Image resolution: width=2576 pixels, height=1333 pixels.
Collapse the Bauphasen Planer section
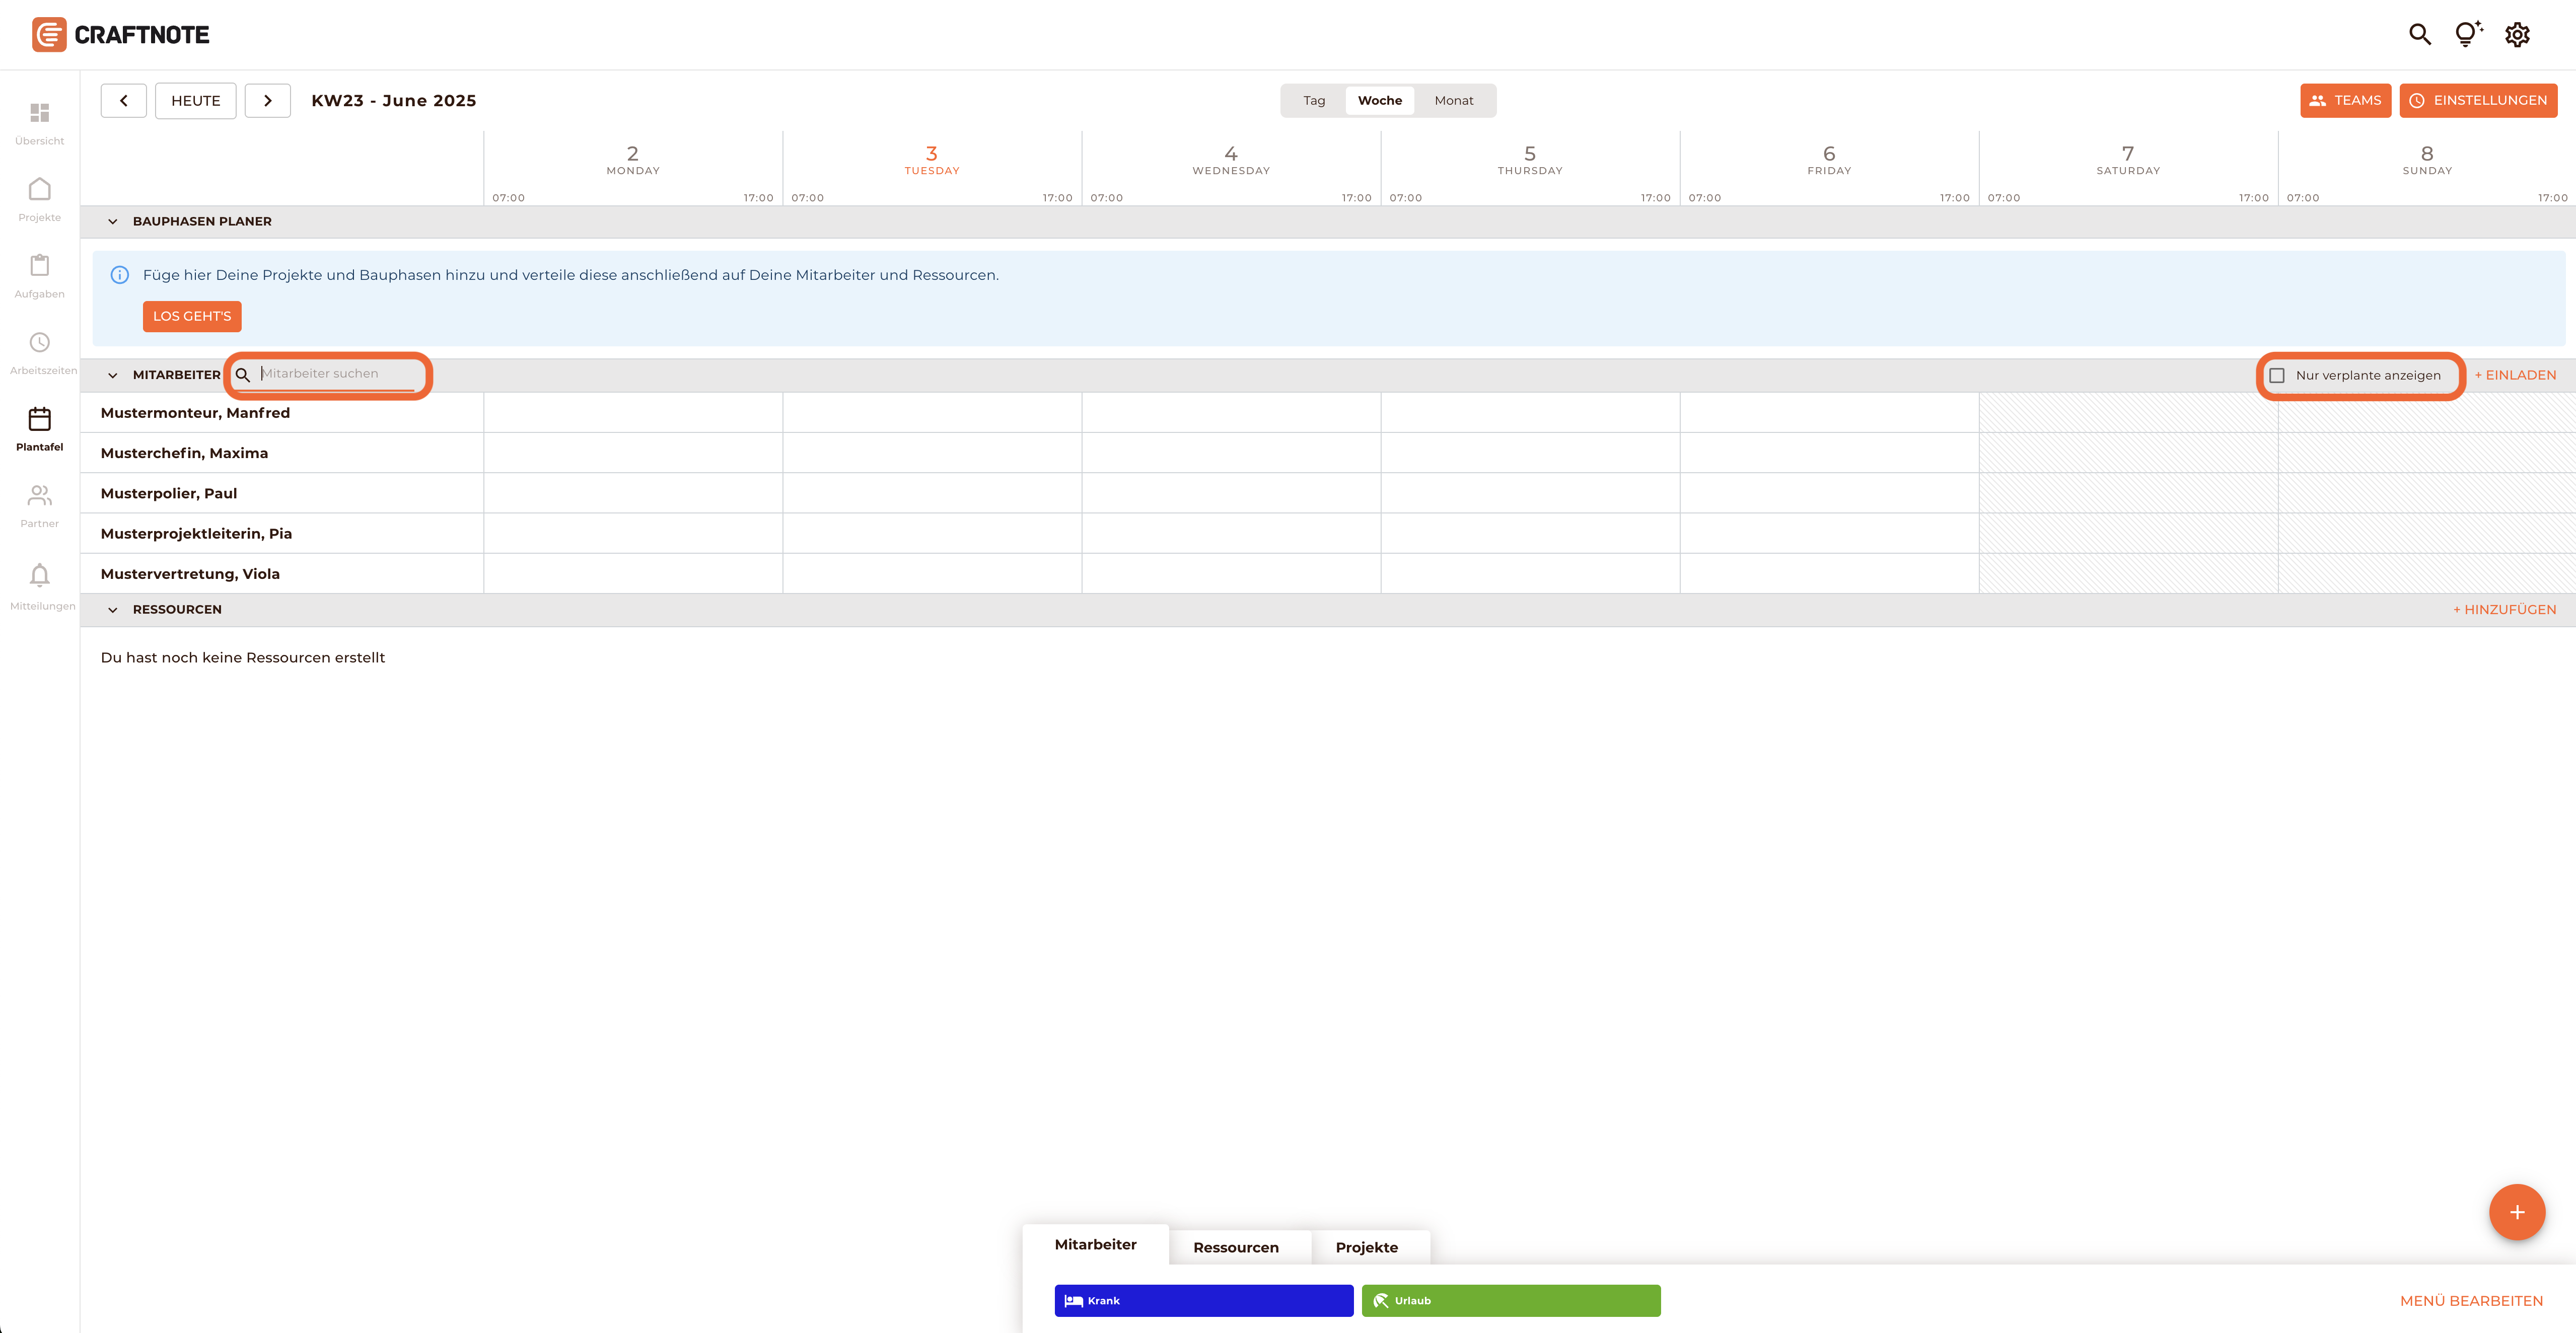click(x=113, y=222)
